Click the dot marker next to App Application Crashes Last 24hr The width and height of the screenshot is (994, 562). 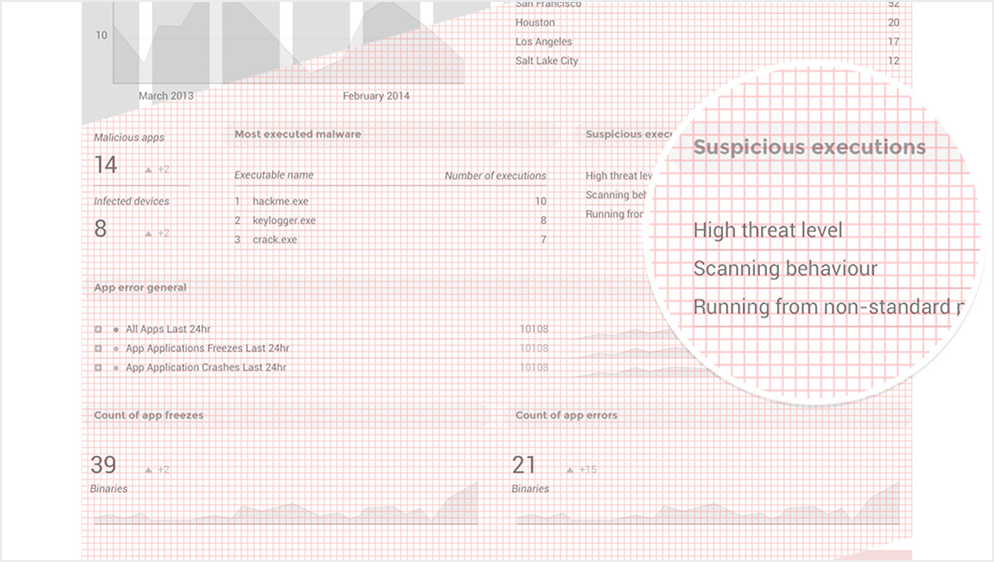116,367
